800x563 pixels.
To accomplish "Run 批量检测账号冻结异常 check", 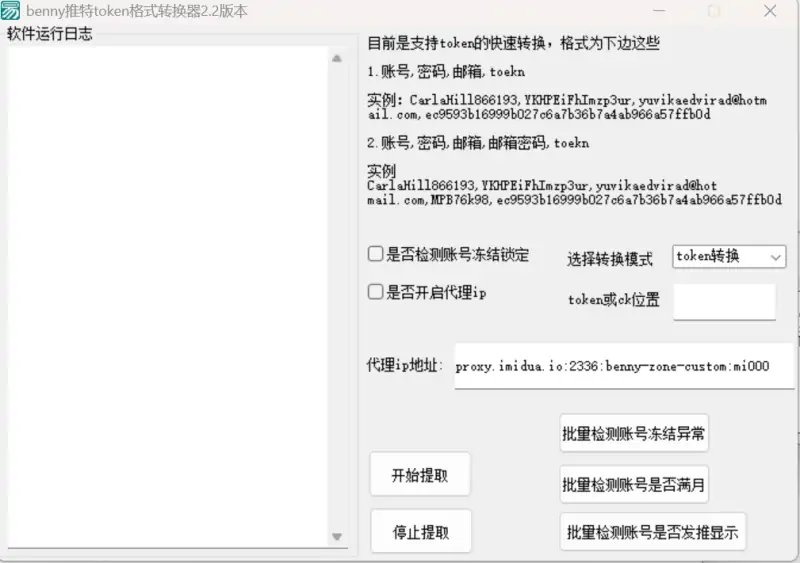I will (x=634, y=433).
